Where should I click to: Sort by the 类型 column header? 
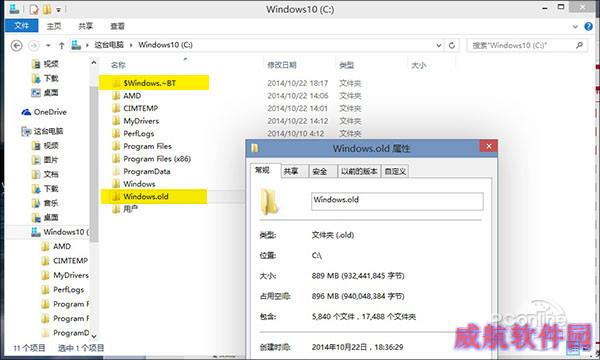(347, 65)
